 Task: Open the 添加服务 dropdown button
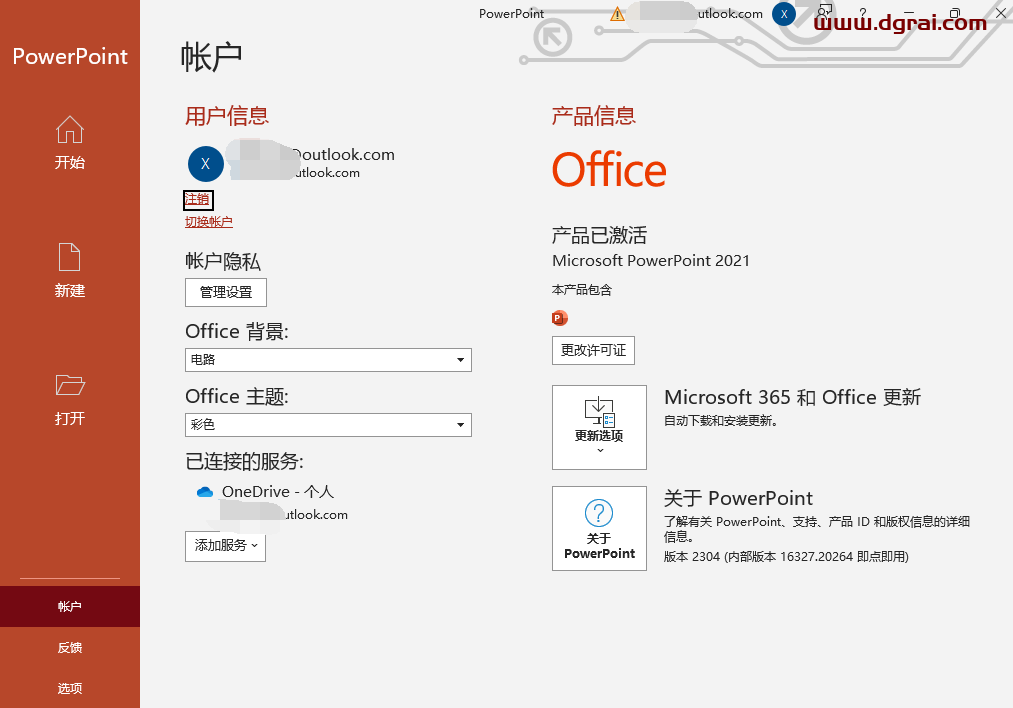(225, 546)
